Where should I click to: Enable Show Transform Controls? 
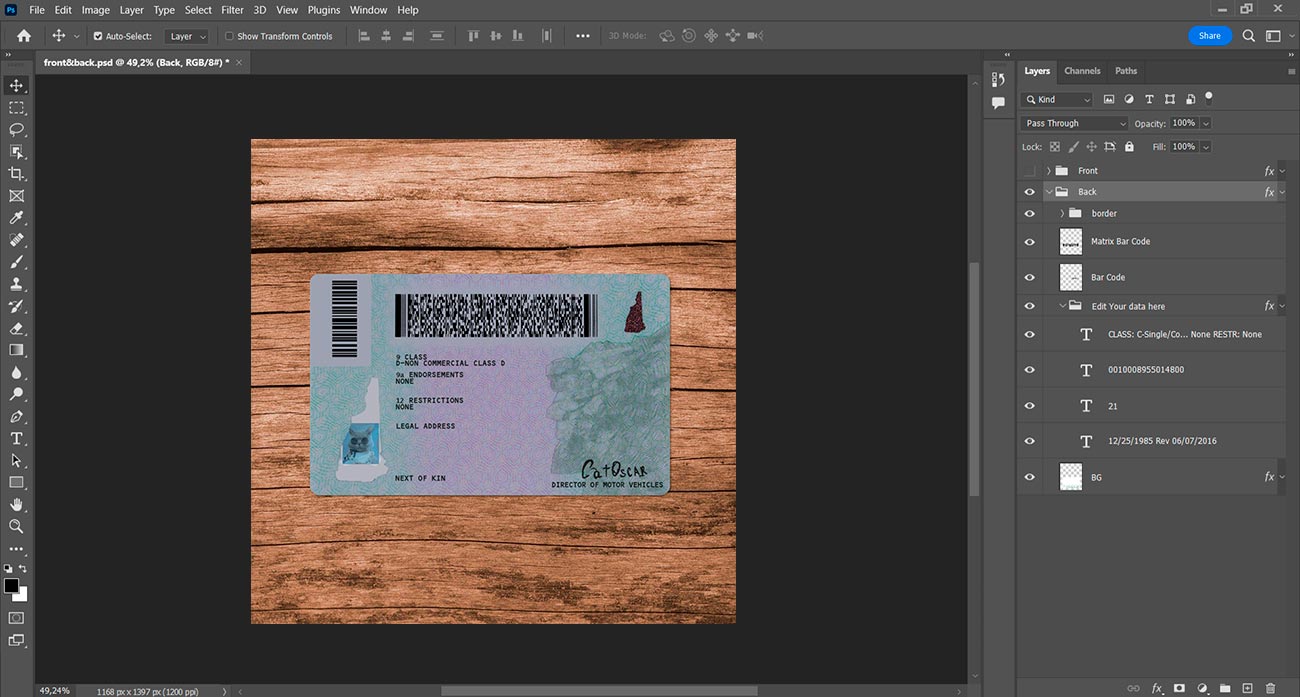[x=229, y=36]
